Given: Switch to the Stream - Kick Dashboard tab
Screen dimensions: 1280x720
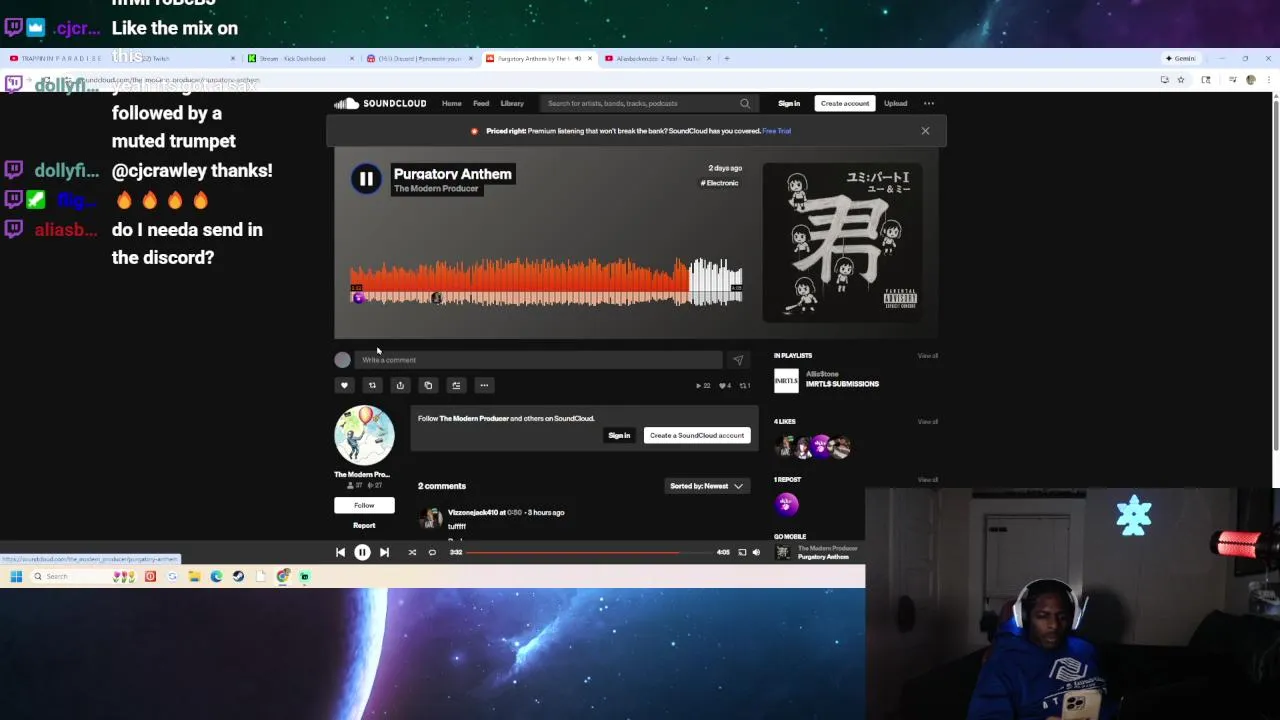Looking at the screenshot, I should click(x=300, y=58).
